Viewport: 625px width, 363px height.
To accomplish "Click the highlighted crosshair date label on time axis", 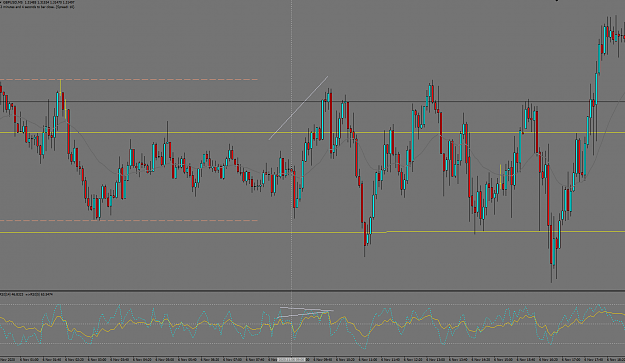I will click(x=291, y=359).
